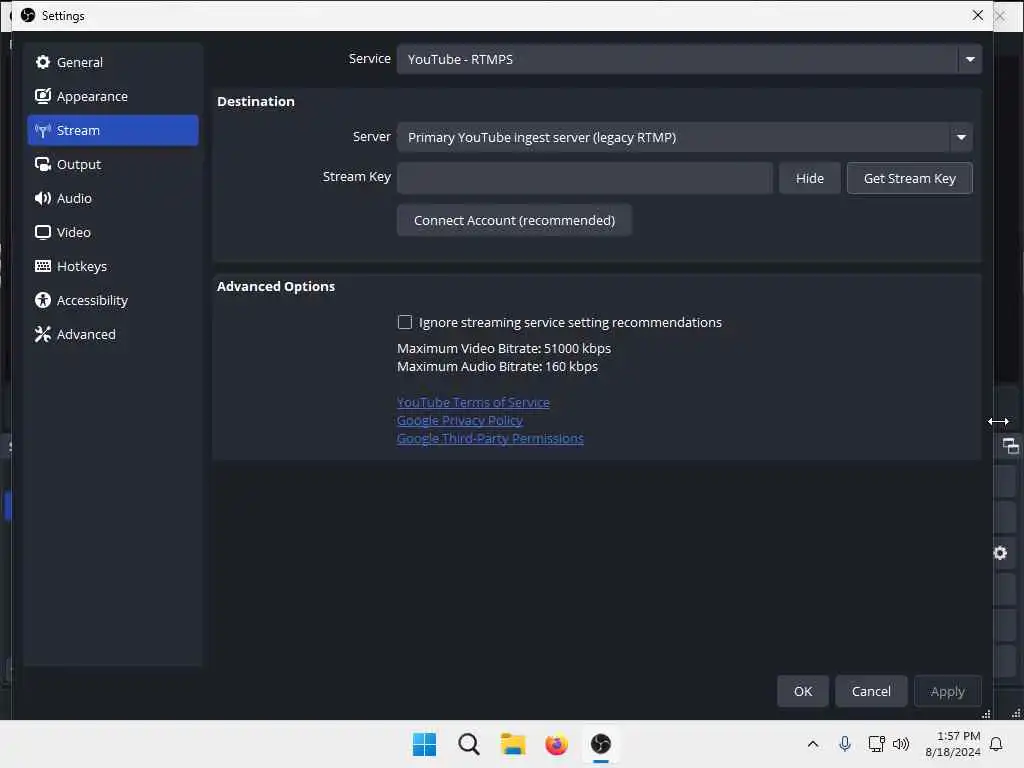Open the notification bell in taskbar
1024x768 pixels.
tap(996, 744)
